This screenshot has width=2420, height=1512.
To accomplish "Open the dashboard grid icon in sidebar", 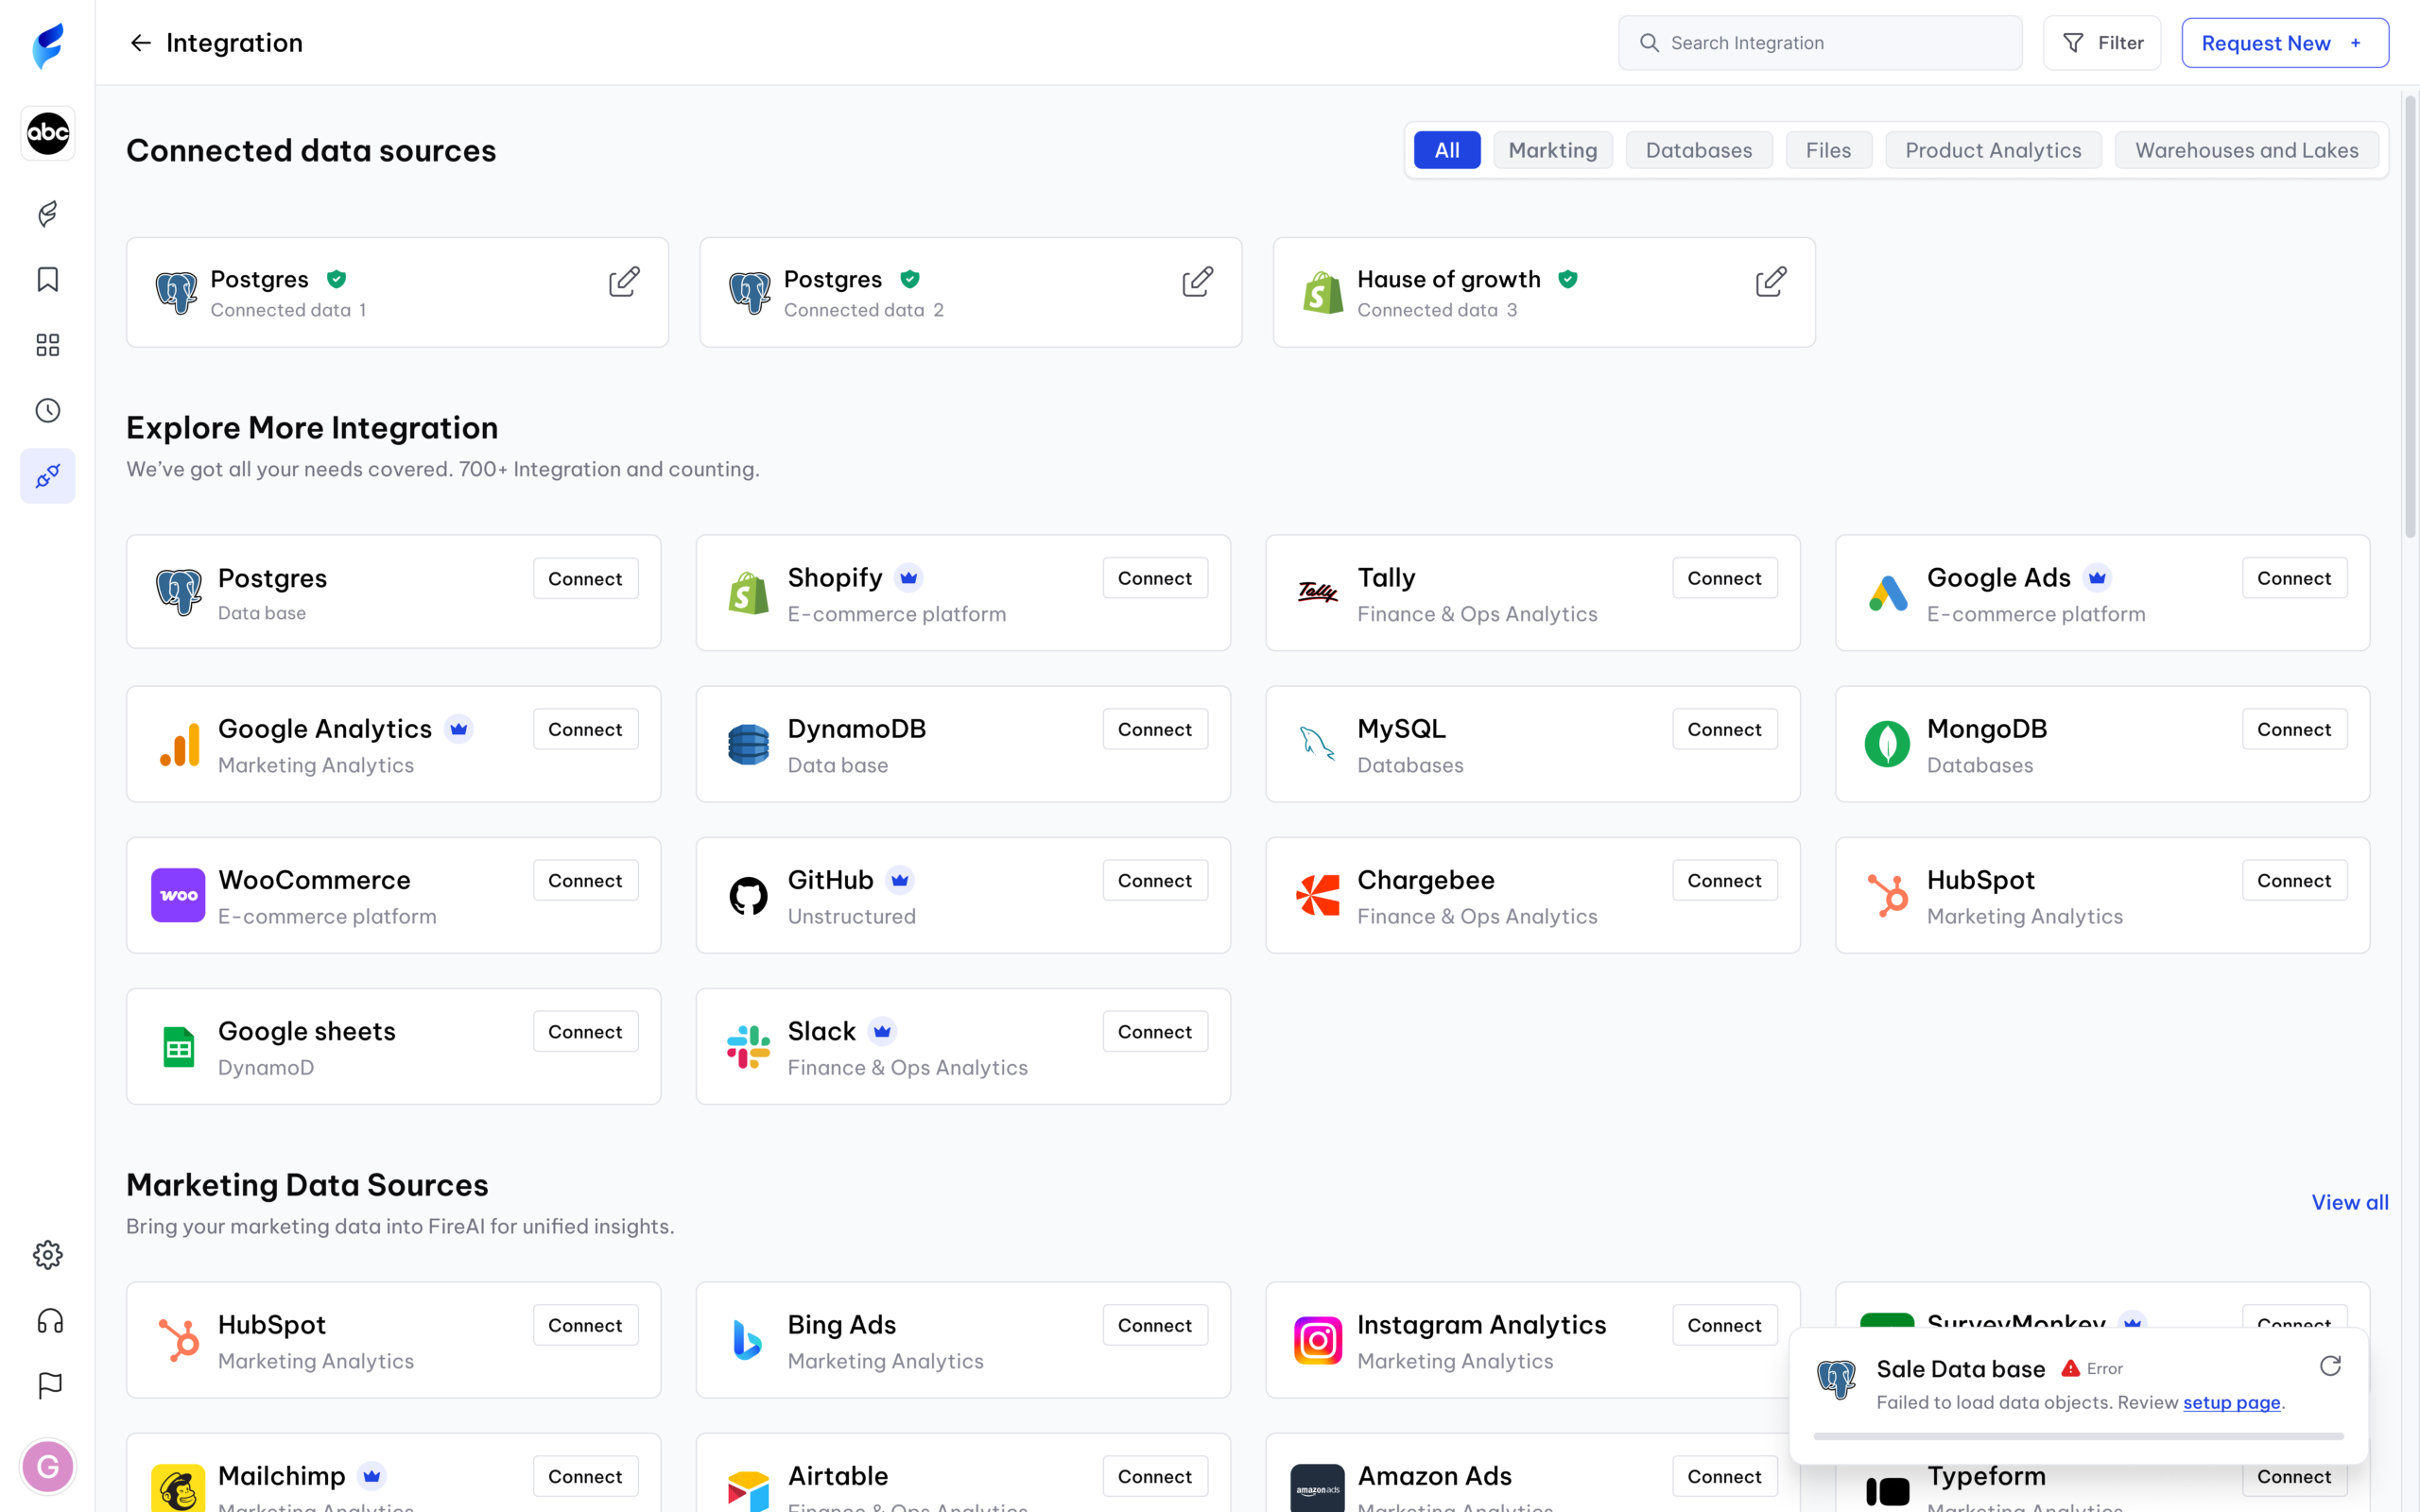I will coord(48,345).
